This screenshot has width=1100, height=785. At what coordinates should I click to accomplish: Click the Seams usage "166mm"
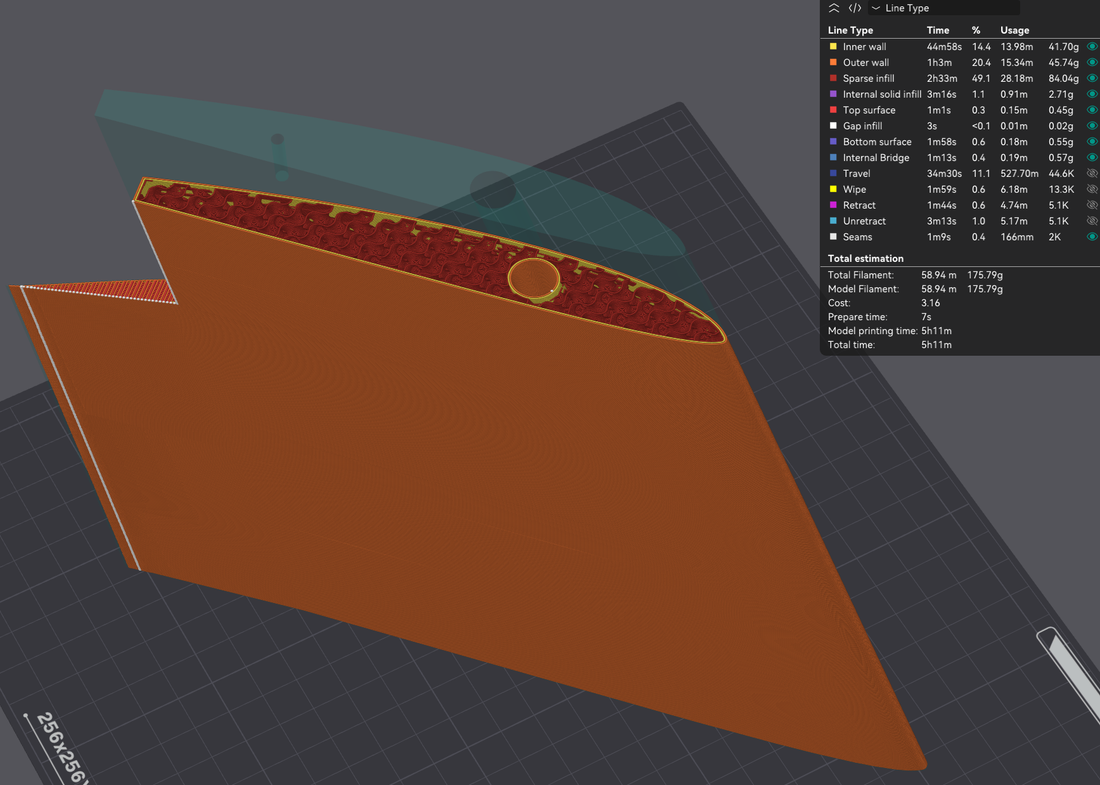point(1017,237)
